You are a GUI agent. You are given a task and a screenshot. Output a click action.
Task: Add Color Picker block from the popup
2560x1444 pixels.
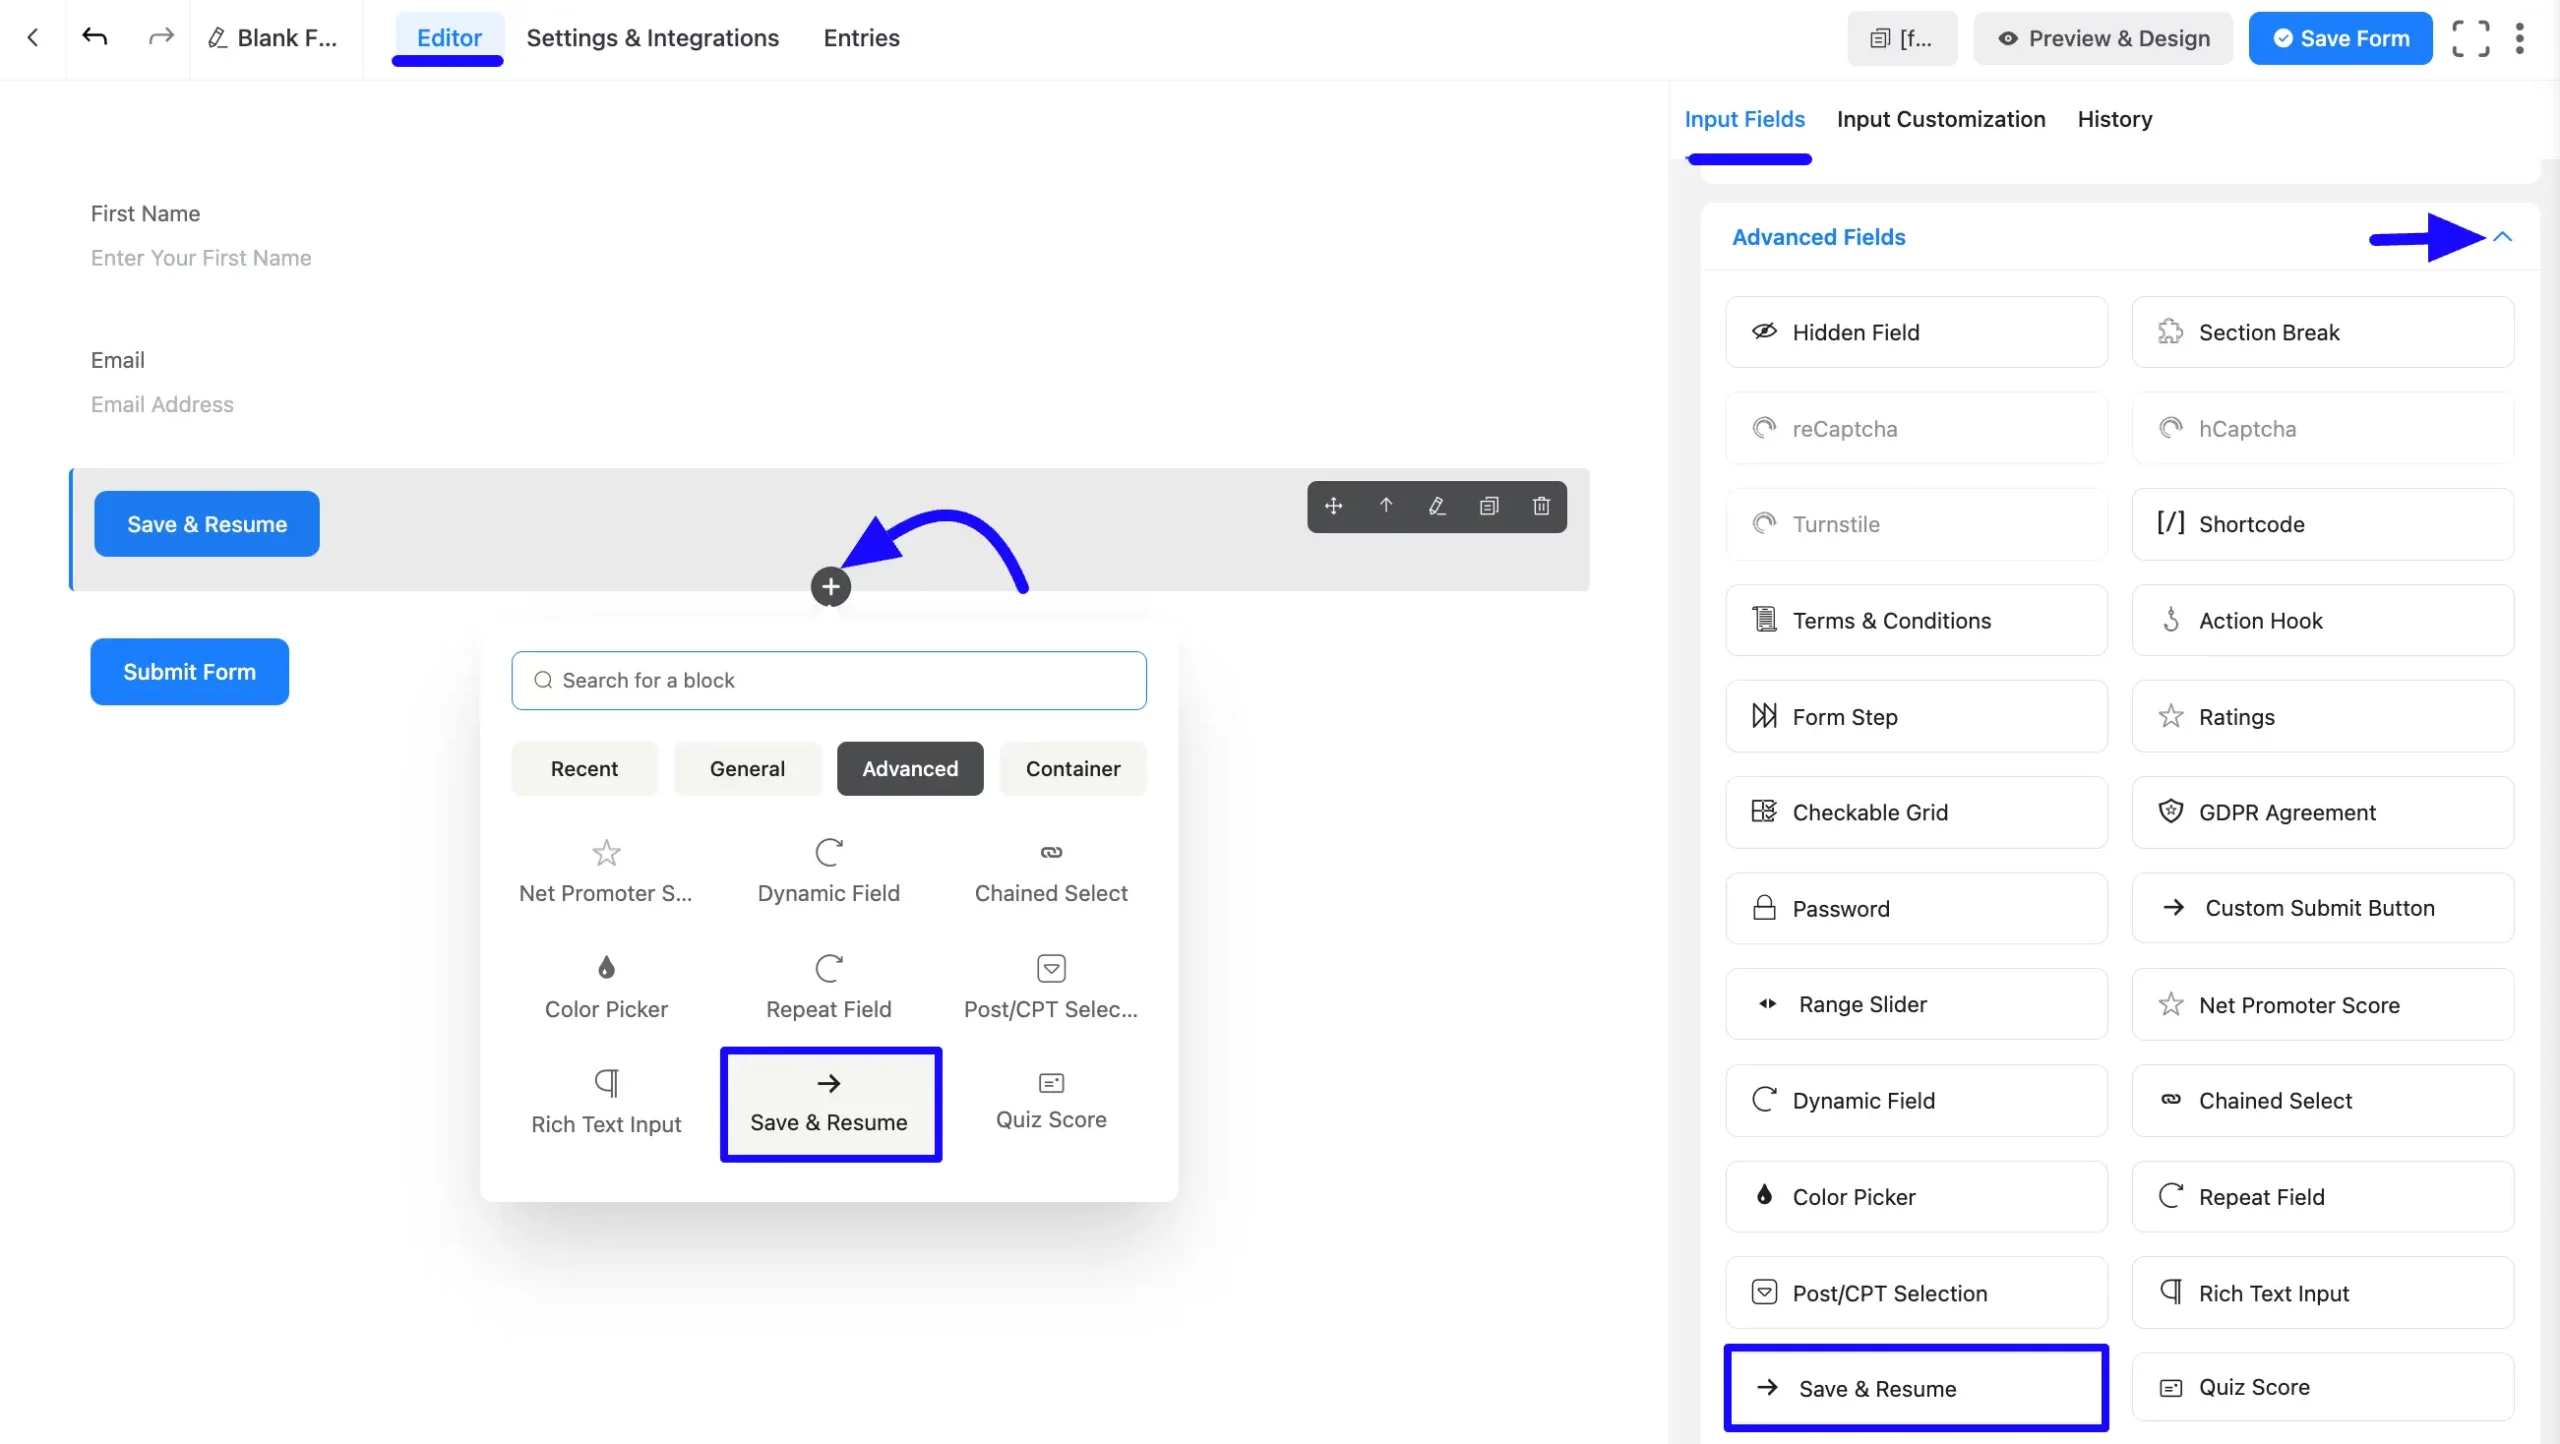606,987
